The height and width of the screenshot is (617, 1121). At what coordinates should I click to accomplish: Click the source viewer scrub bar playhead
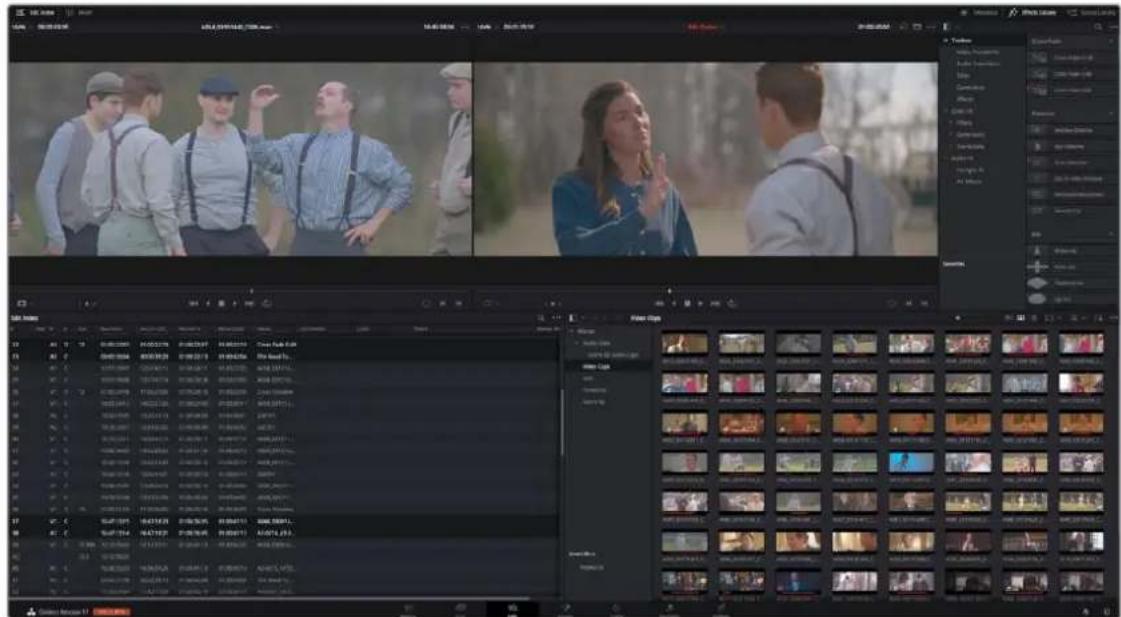coord(251,291)
